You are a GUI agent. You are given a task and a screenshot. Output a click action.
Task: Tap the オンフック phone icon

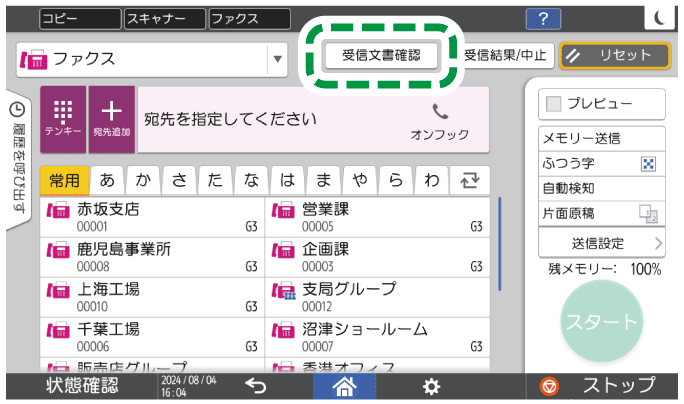(x=440, y=122)
